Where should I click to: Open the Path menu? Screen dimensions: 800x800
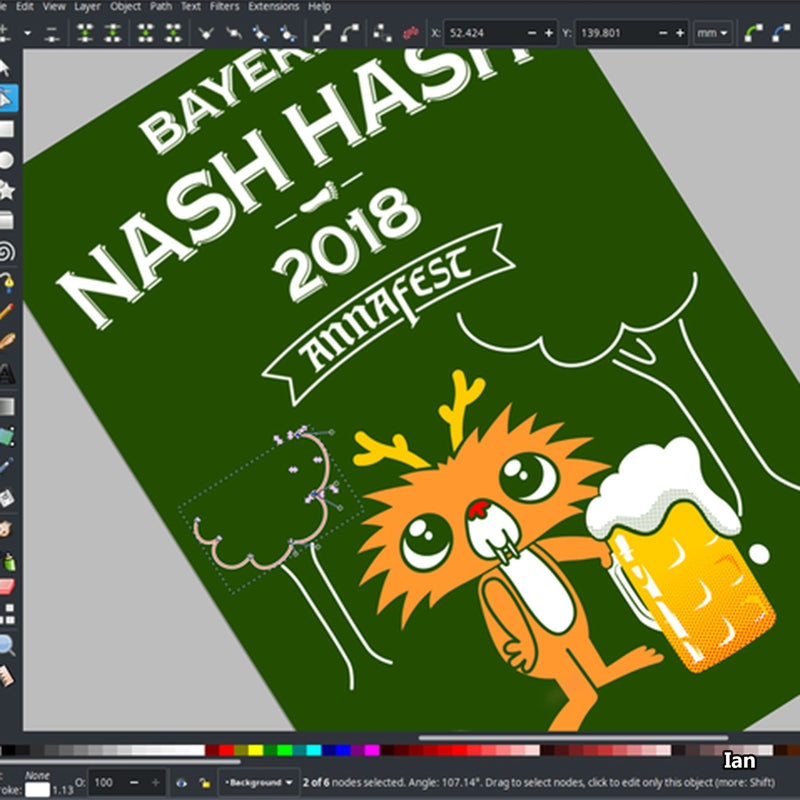(160, 5)
